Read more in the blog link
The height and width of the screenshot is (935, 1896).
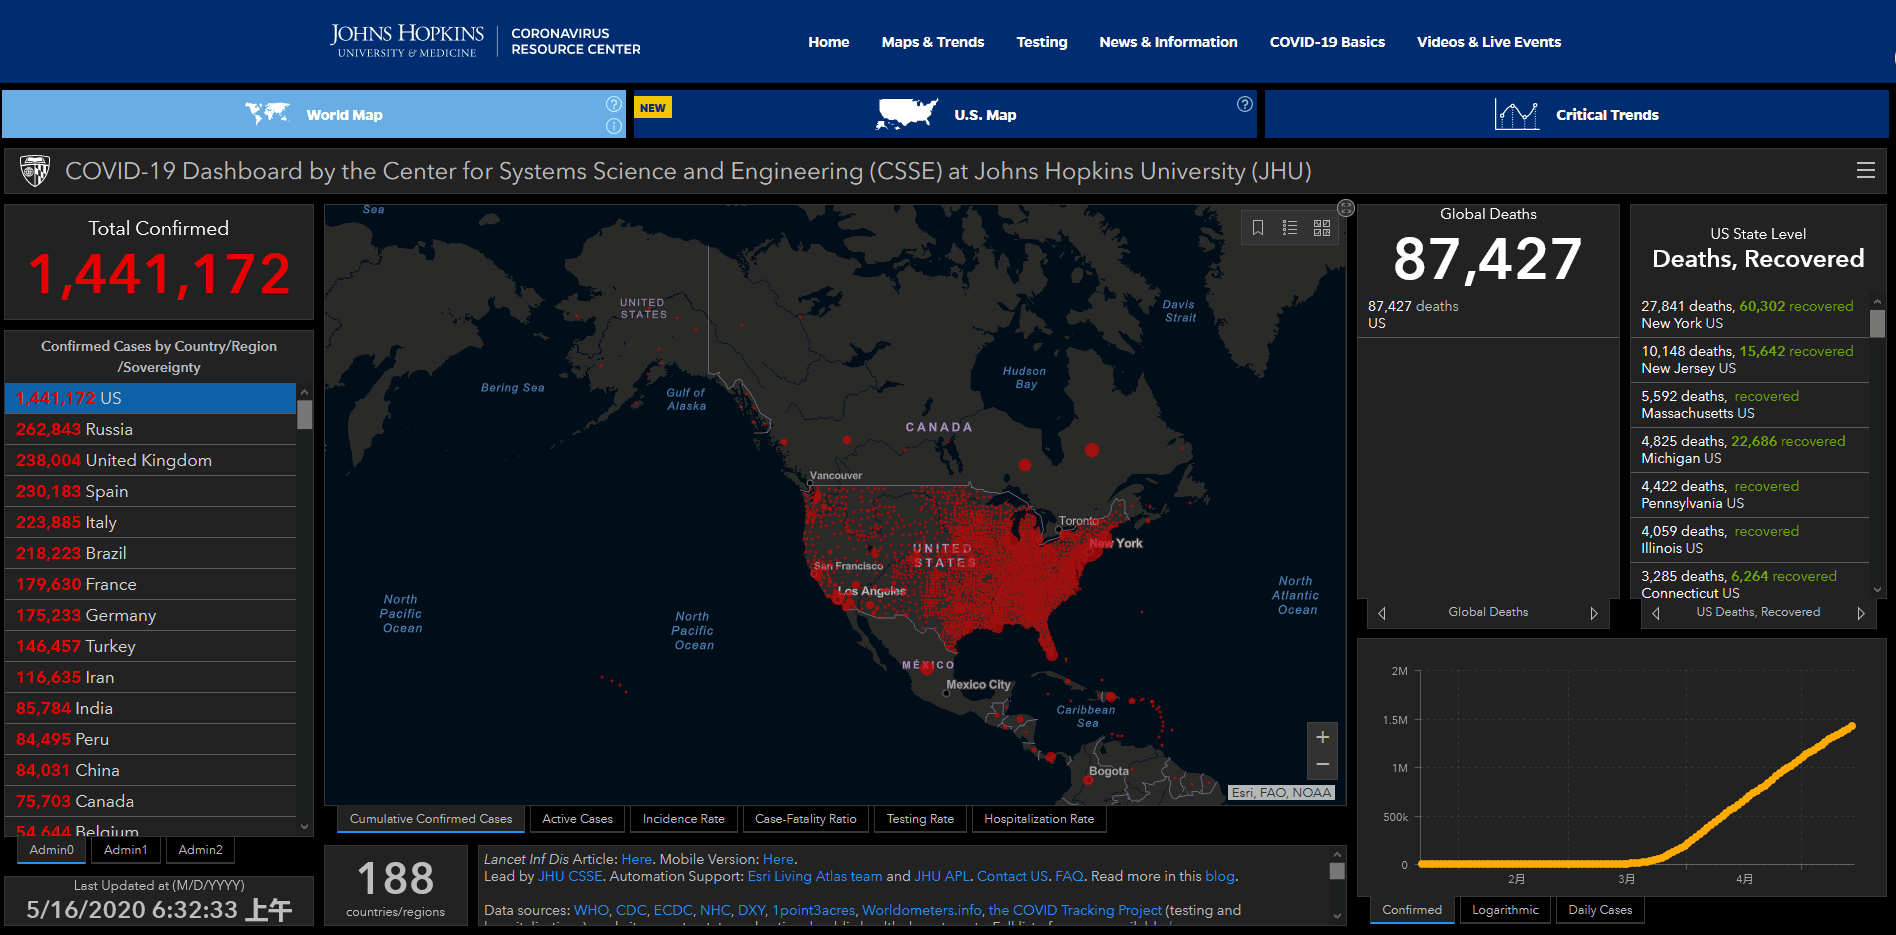1220,876
